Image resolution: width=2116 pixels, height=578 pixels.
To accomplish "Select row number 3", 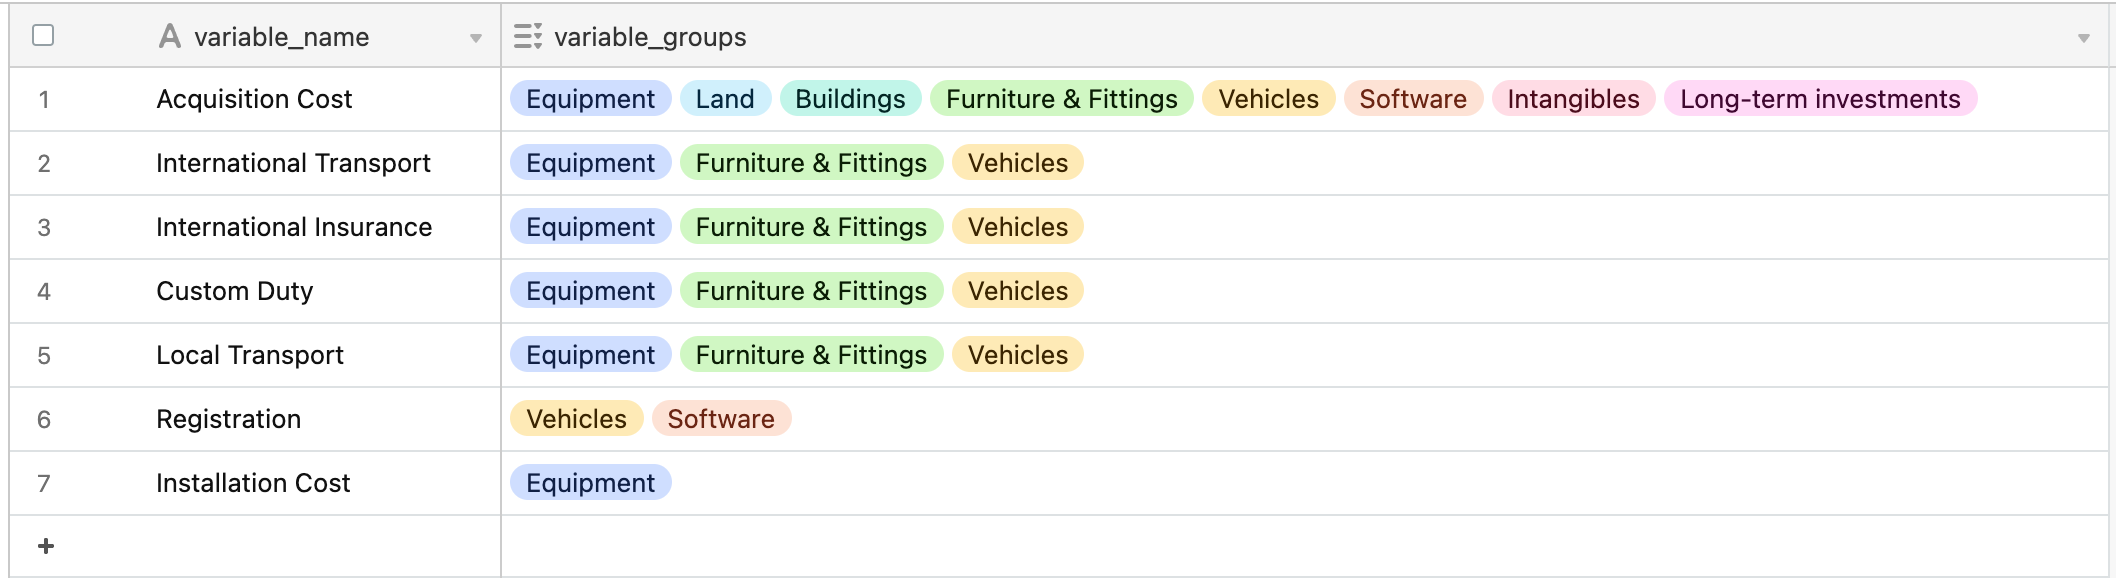I will pyautogui.click(x=44, y=228).
